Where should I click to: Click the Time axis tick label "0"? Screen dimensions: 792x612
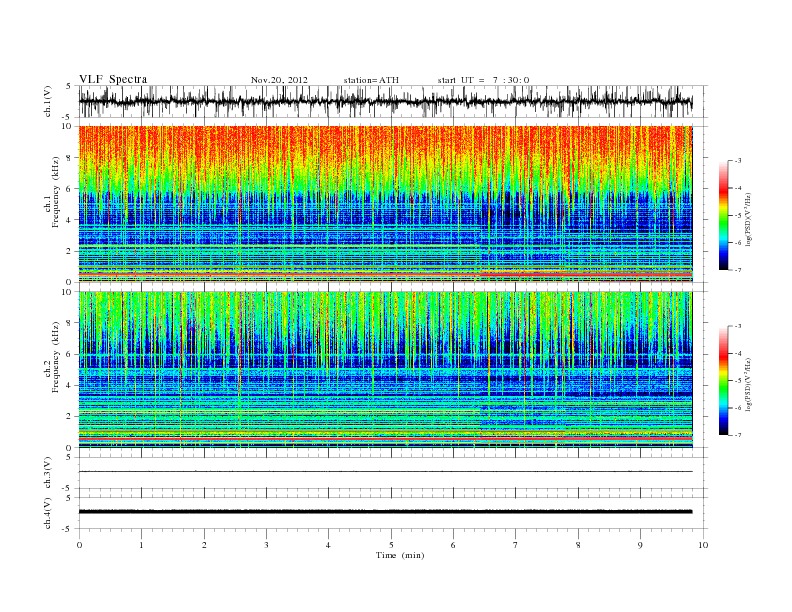pyautogui.click(x=79, y=545)
